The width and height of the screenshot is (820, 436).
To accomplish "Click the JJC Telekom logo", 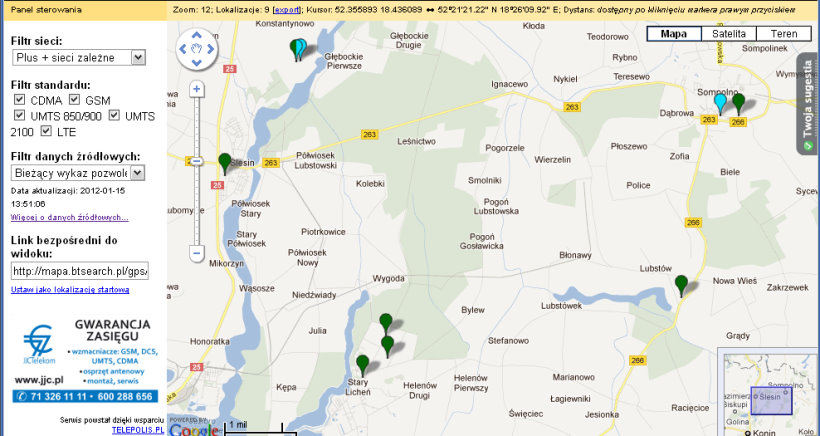I will [39, 344].
